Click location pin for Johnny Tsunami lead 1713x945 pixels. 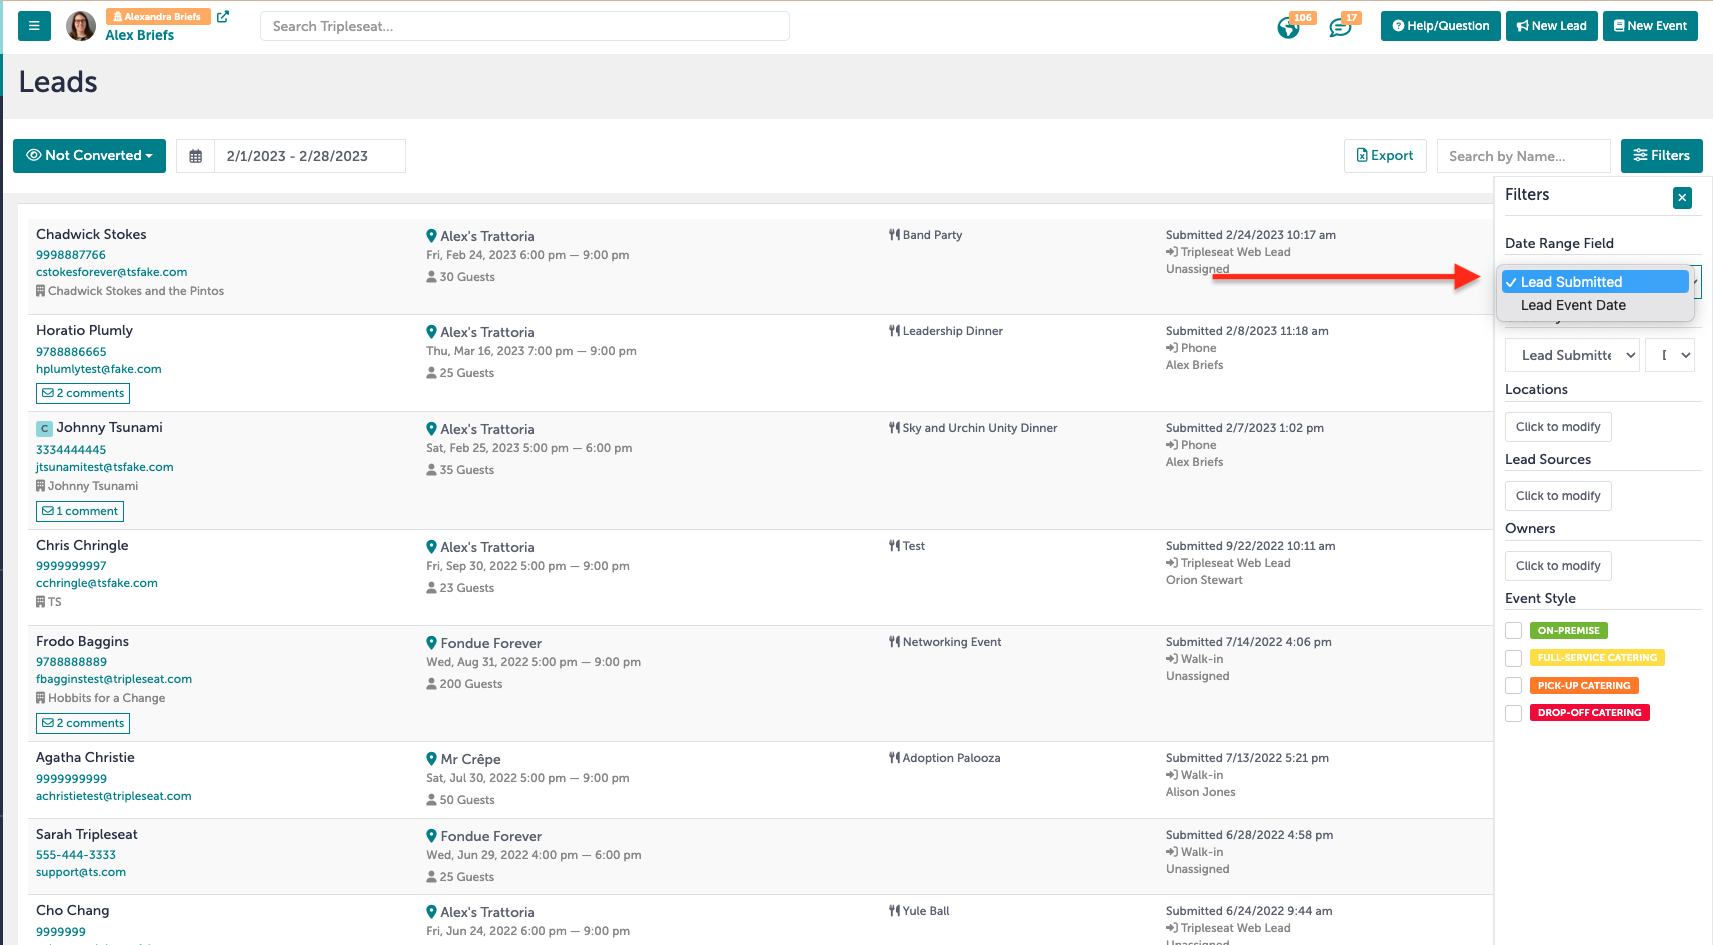click(x=431, y=429)
